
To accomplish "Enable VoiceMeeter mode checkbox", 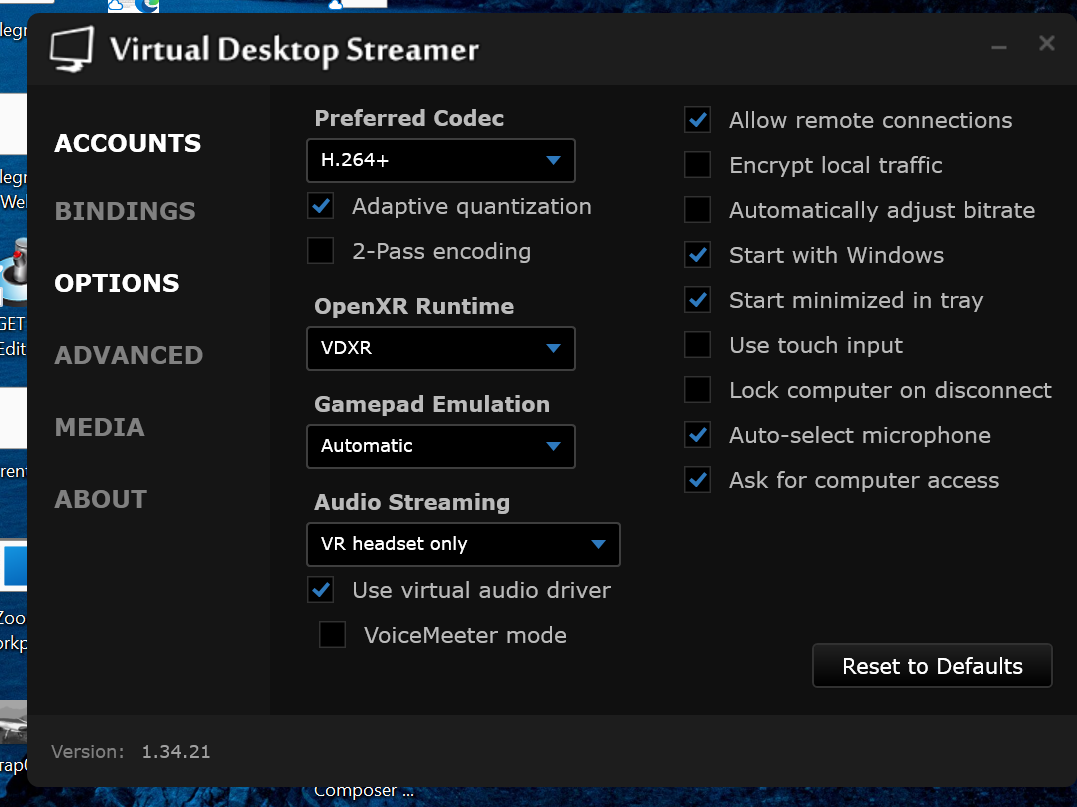I will click(x=332, y=635).
